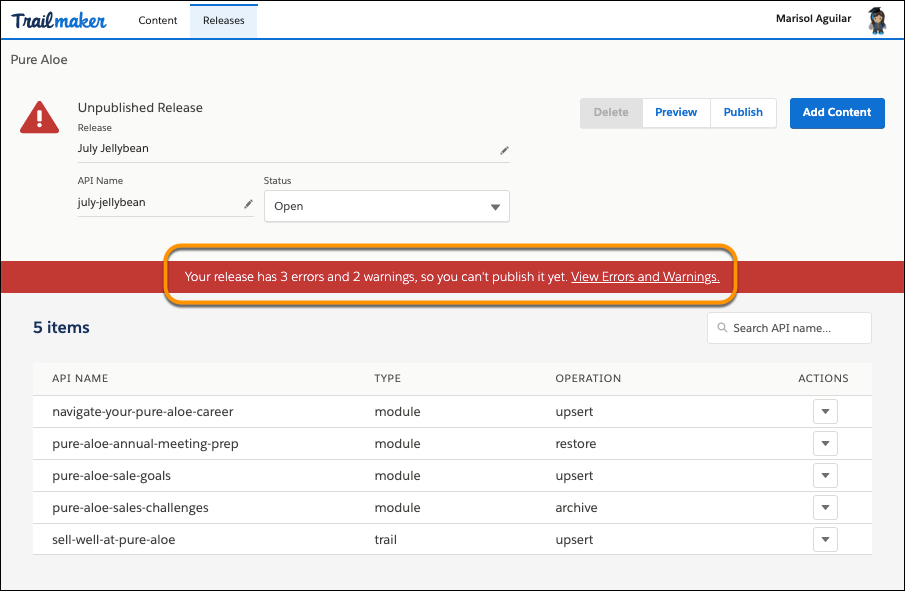Select pure-aloe-sale-goals API name

tap(111, 476)
